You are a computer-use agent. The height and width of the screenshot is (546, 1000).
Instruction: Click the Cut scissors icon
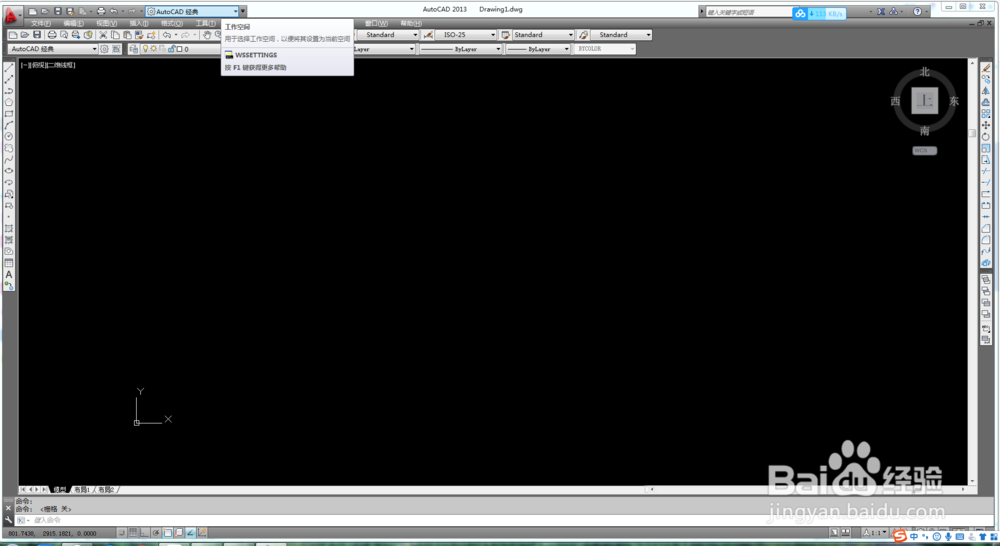click(103, 35)
